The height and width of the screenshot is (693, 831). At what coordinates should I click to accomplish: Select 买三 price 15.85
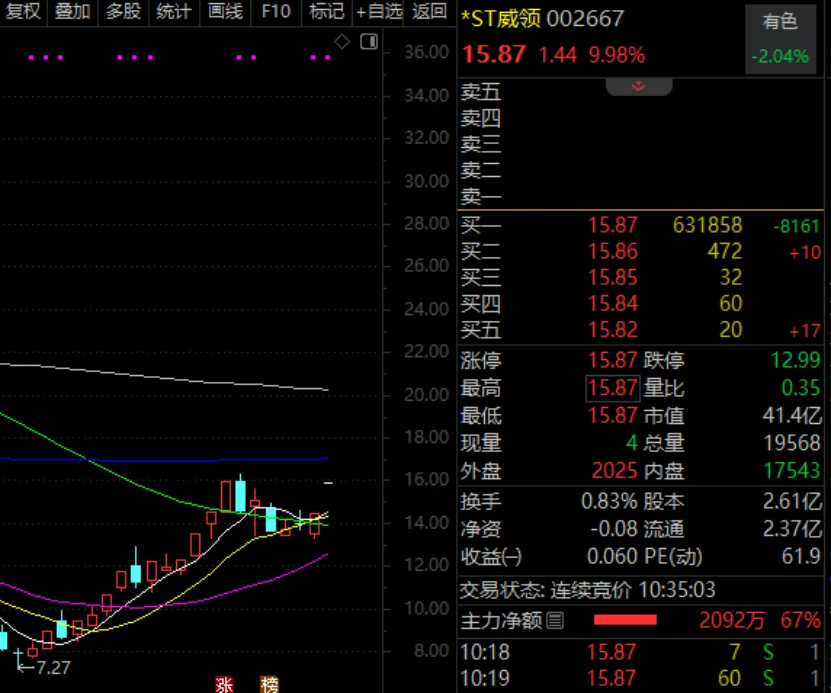(613, 277)
